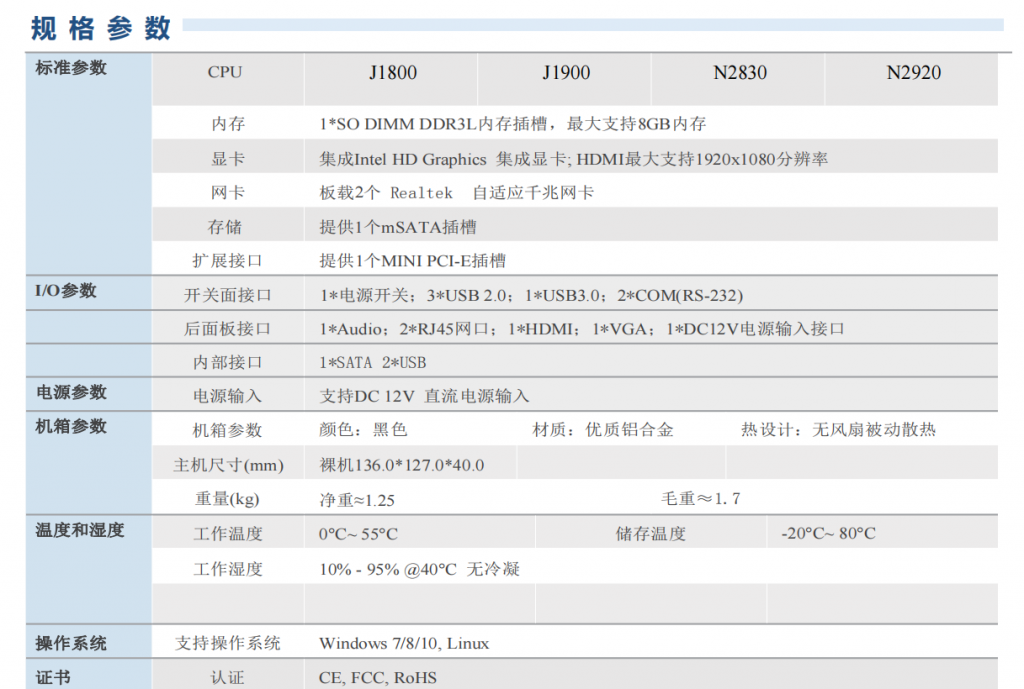This screenshot has width=1024, height=689.
Task: Click the 1*SATA 2*USB internal interface text
Action: coord(372,362)
